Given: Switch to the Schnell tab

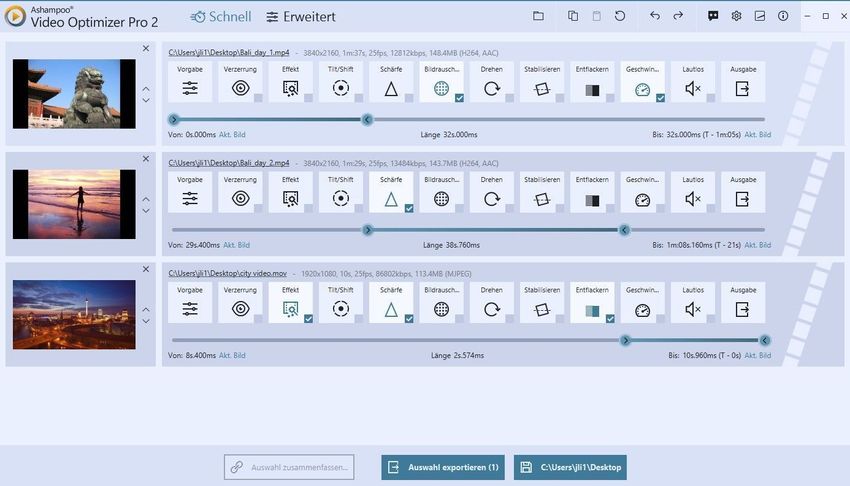Looking at the screenshot, I should (221, 16).
